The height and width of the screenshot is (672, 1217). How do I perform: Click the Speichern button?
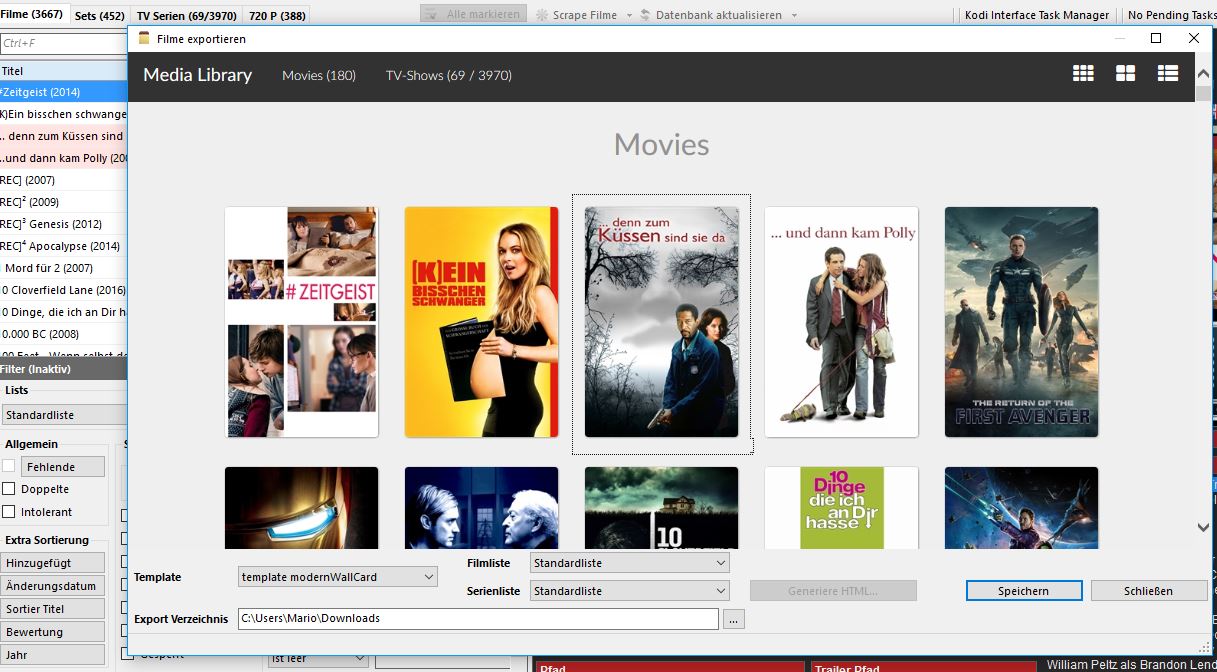(x=1024, y=591)
